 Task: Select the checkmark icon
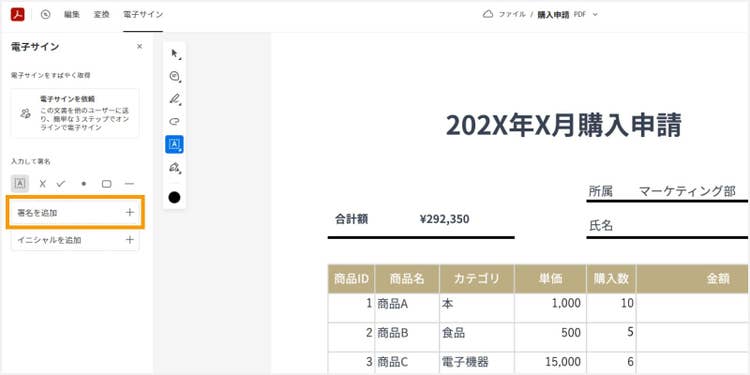point(61,184)
